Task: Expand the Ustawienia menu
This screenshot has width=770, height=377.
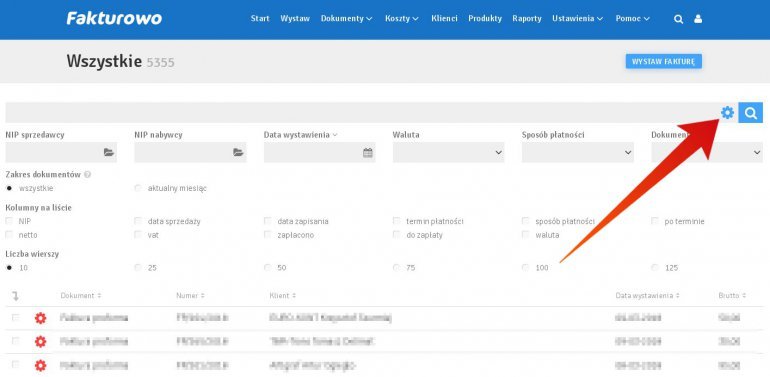Action: tap(578, 19)
